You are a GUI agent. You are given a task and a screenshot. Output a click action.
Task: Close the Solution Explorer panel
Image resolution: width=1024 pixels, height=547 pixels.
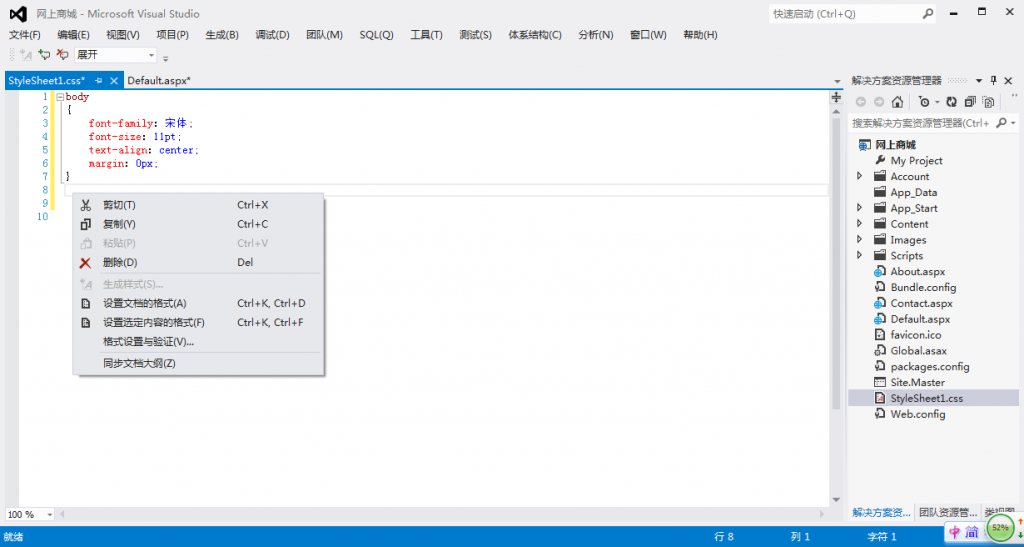click(1008, 80)
